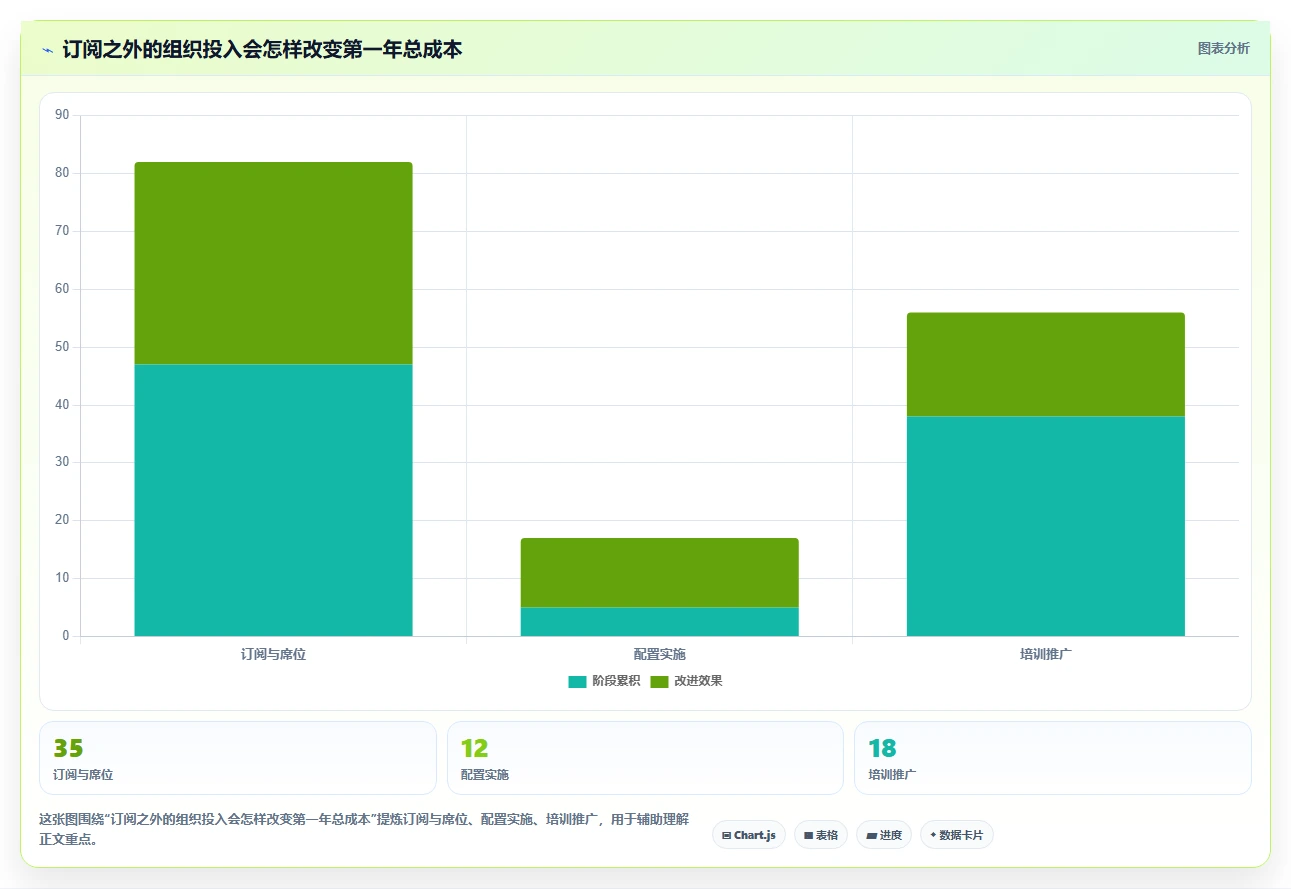Click the icon in the 进度 tag
This screenshot has width=1291, height=889.
click(871, 835)
